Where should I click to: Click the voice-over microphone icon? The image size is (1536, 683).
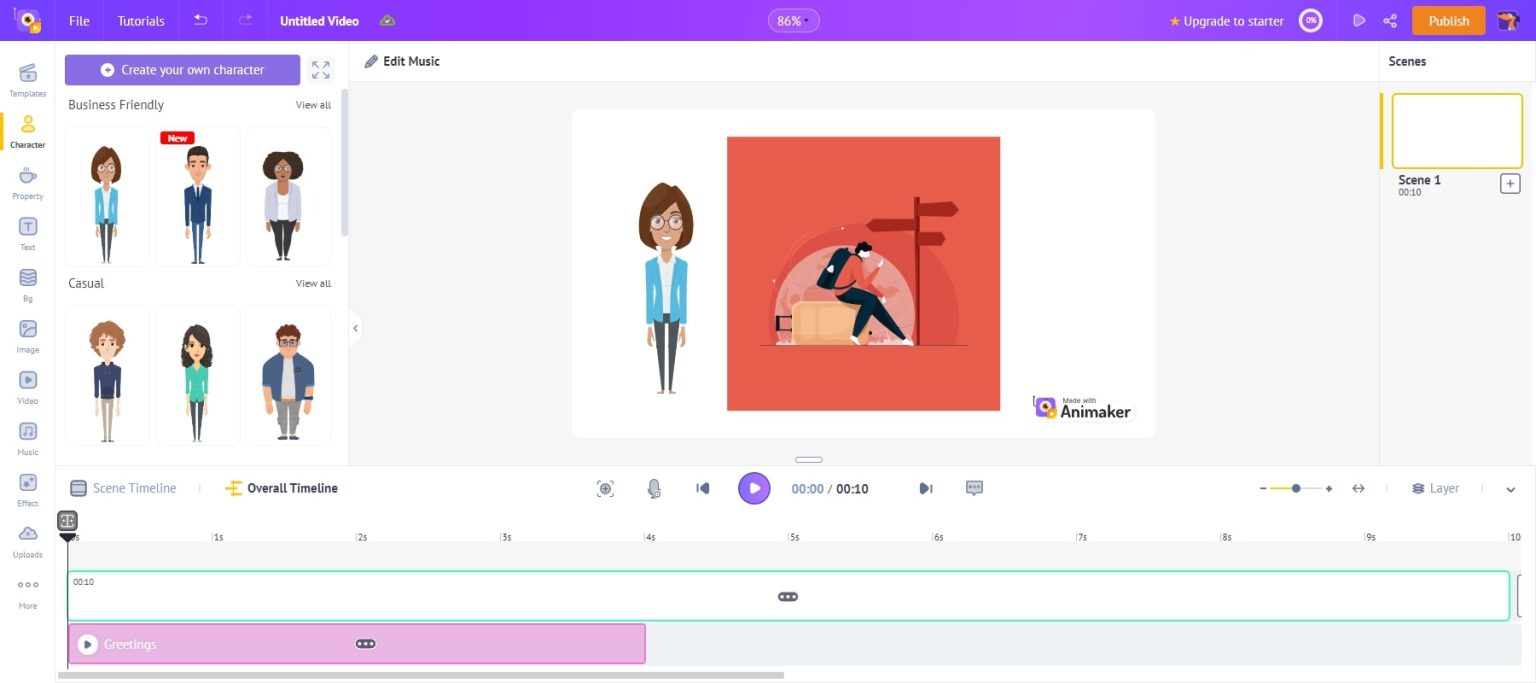pos(654,488)
